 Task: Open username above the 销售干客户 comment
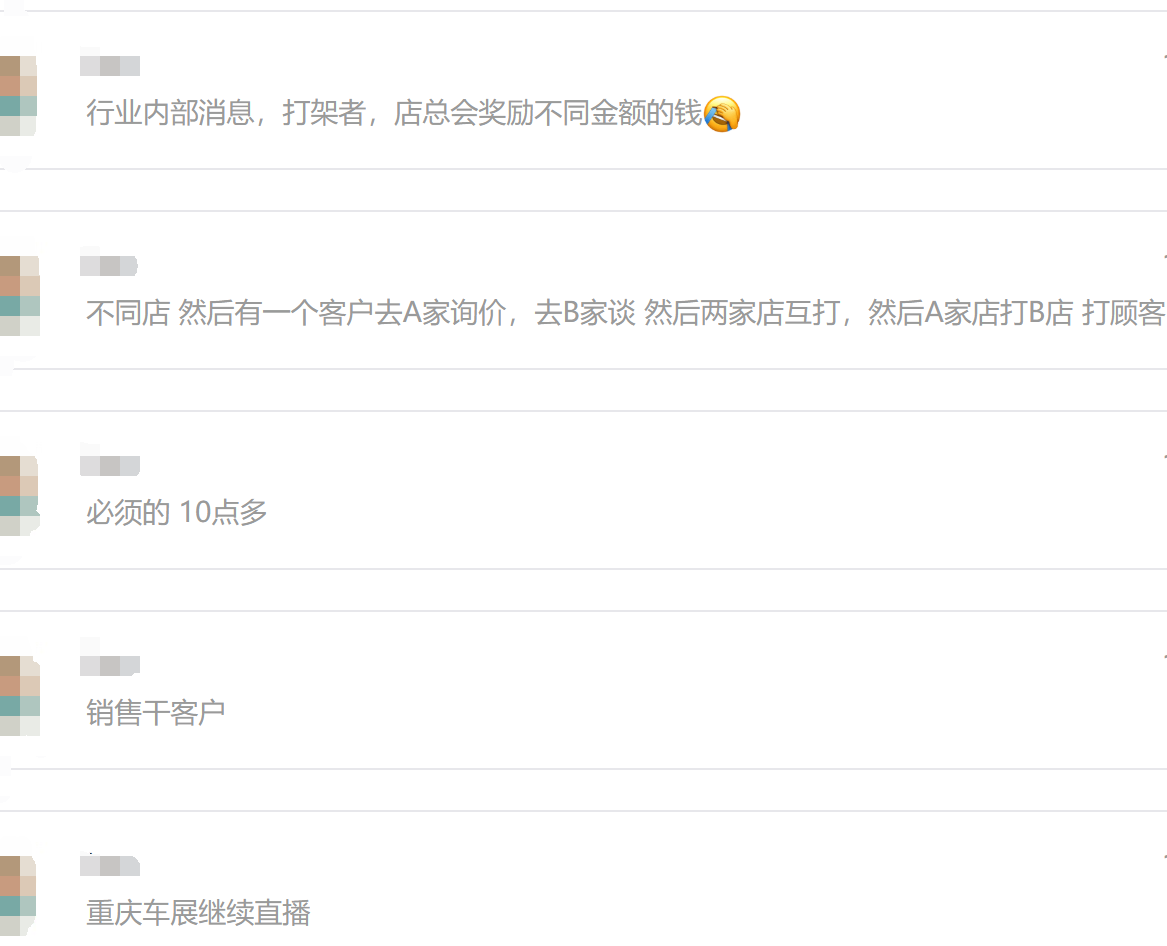pyautogui.click(x=110, y=665)
